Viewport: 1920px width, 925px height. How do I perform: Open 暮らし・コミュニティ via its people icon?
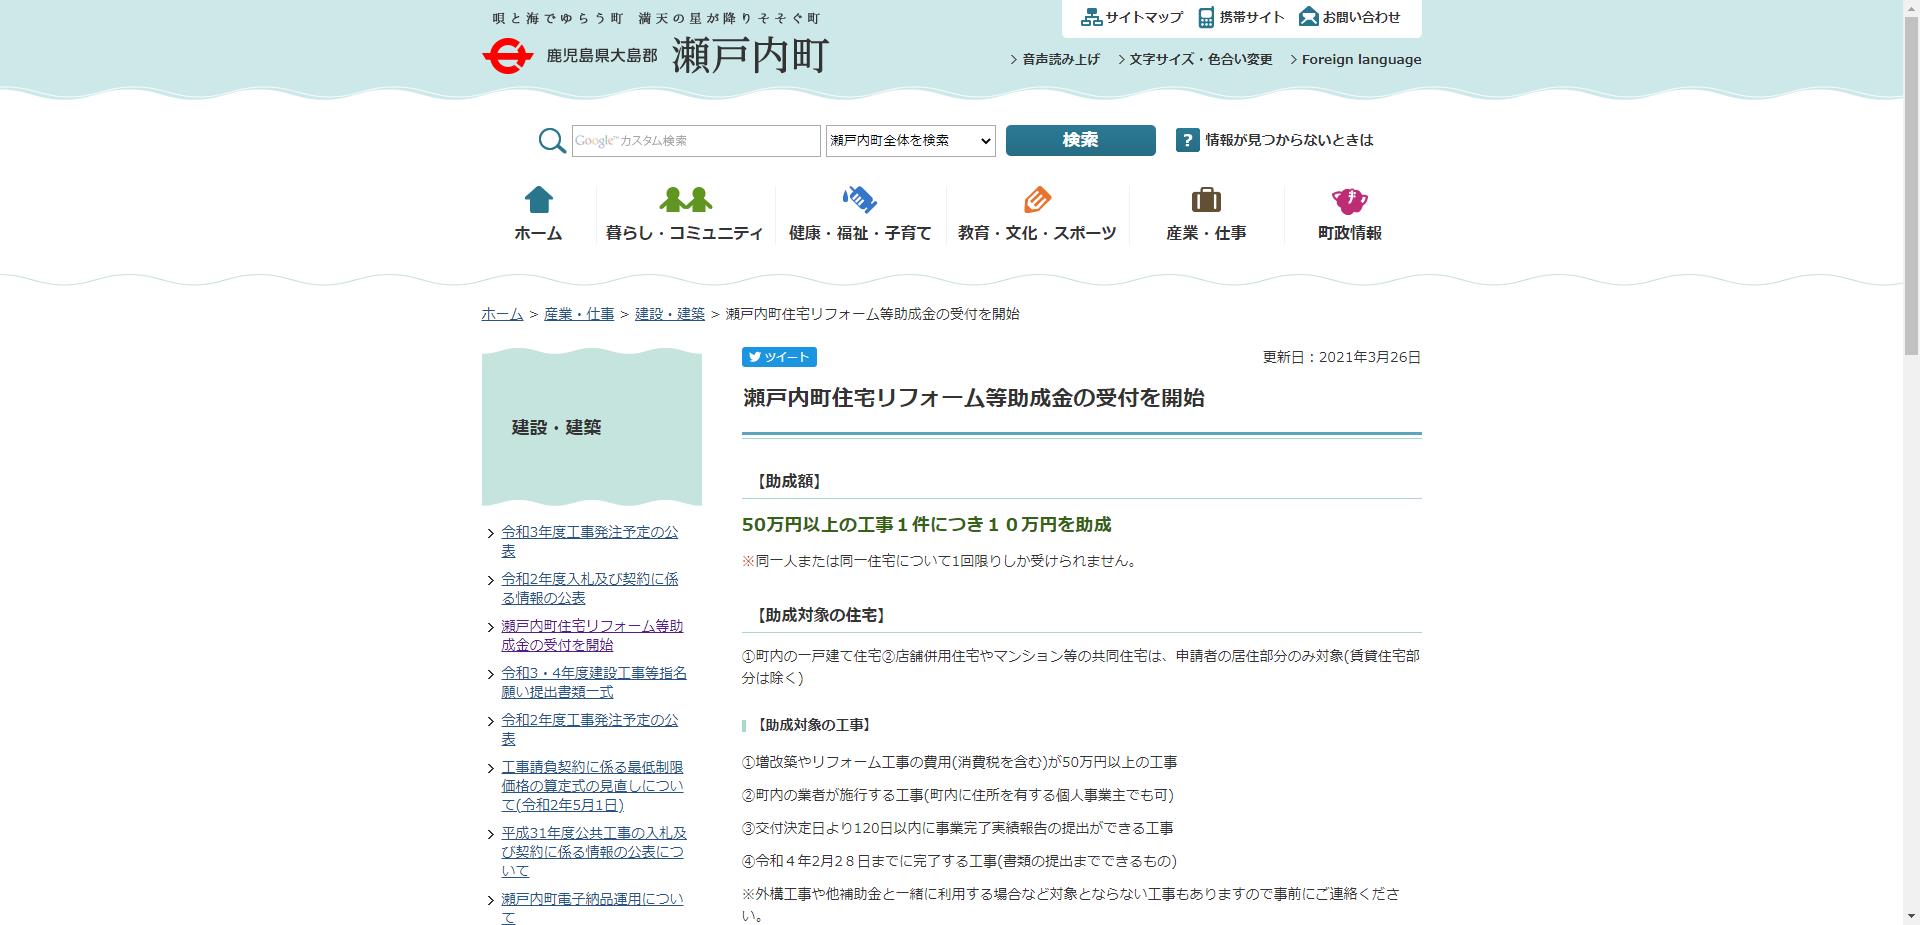click(685, 200)
